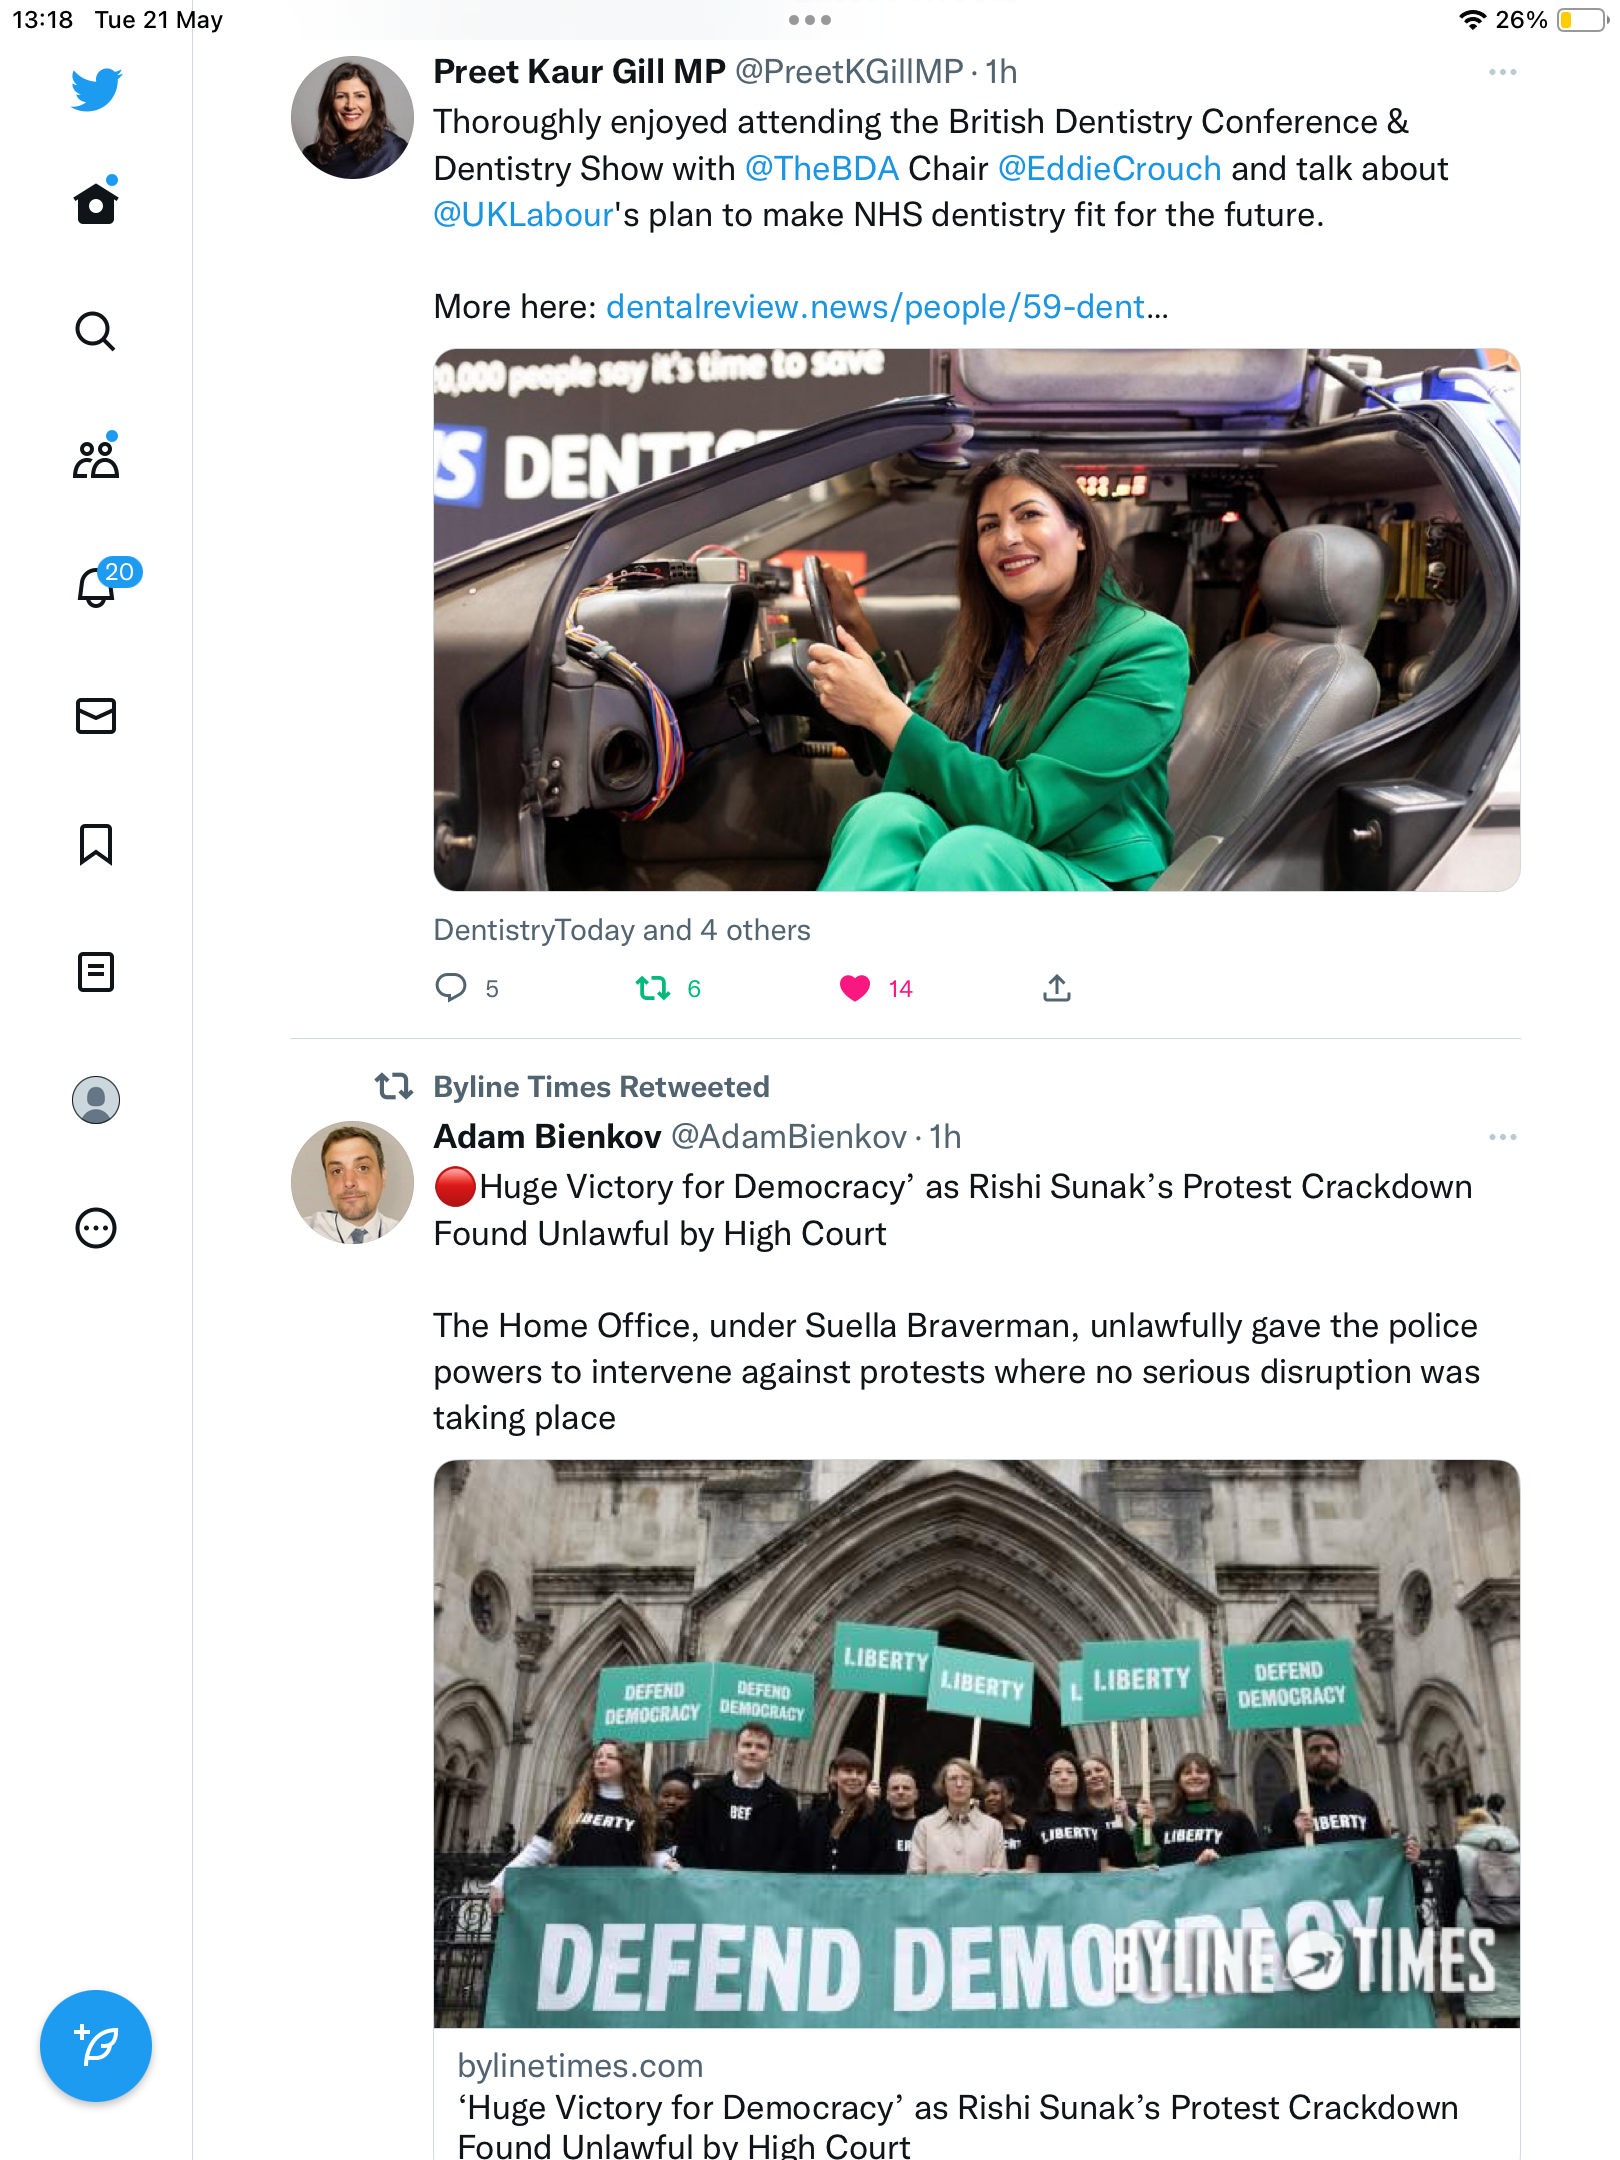This screenshot has width=1620, height=2160.
Task: View the photo of woman in green suit
Action: click(x=977, y=620)
